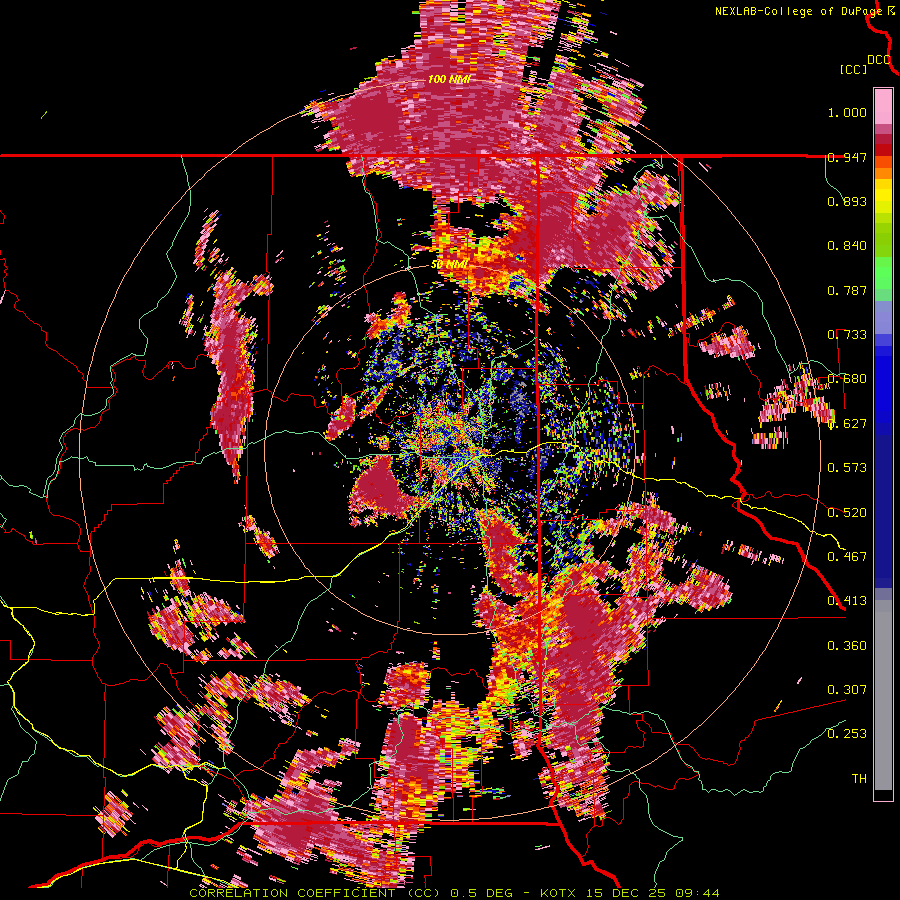
Task: Click the 0.520 scale value
Action: (x=847, y=513)
